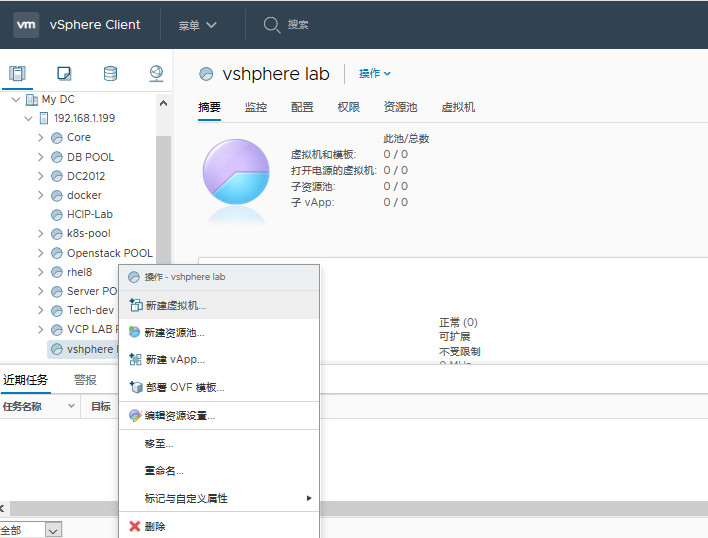Click the 搜索 search field
This screenshot has height=538, width=708.
click(298, 25)
